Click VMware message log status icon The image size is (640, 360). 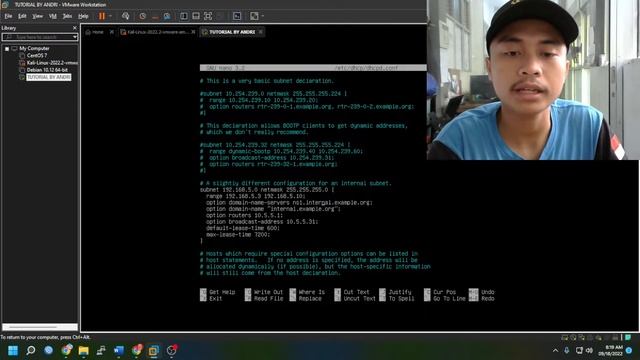coord(629,338)
